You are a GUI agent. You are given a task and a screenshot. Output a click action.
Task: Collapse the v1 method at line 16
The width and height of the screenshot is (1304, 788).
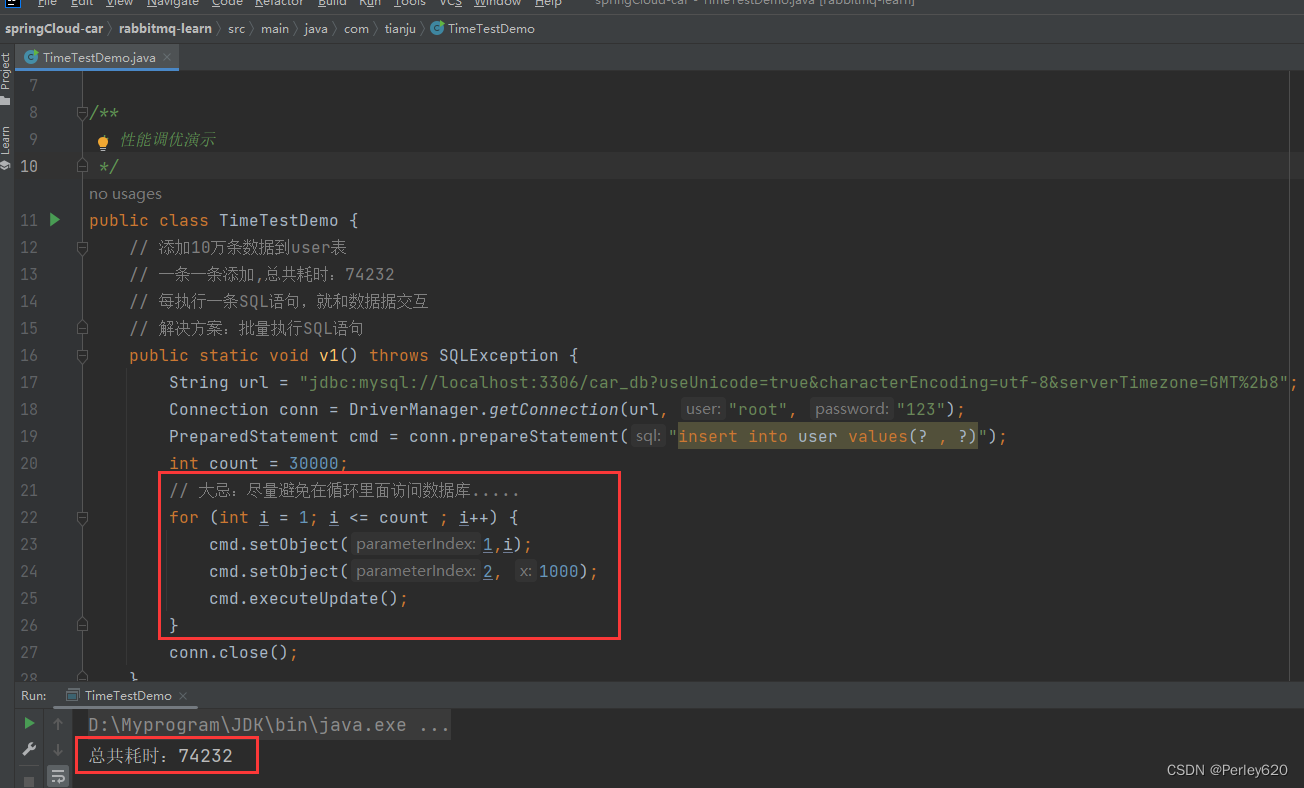coord(82,355)
